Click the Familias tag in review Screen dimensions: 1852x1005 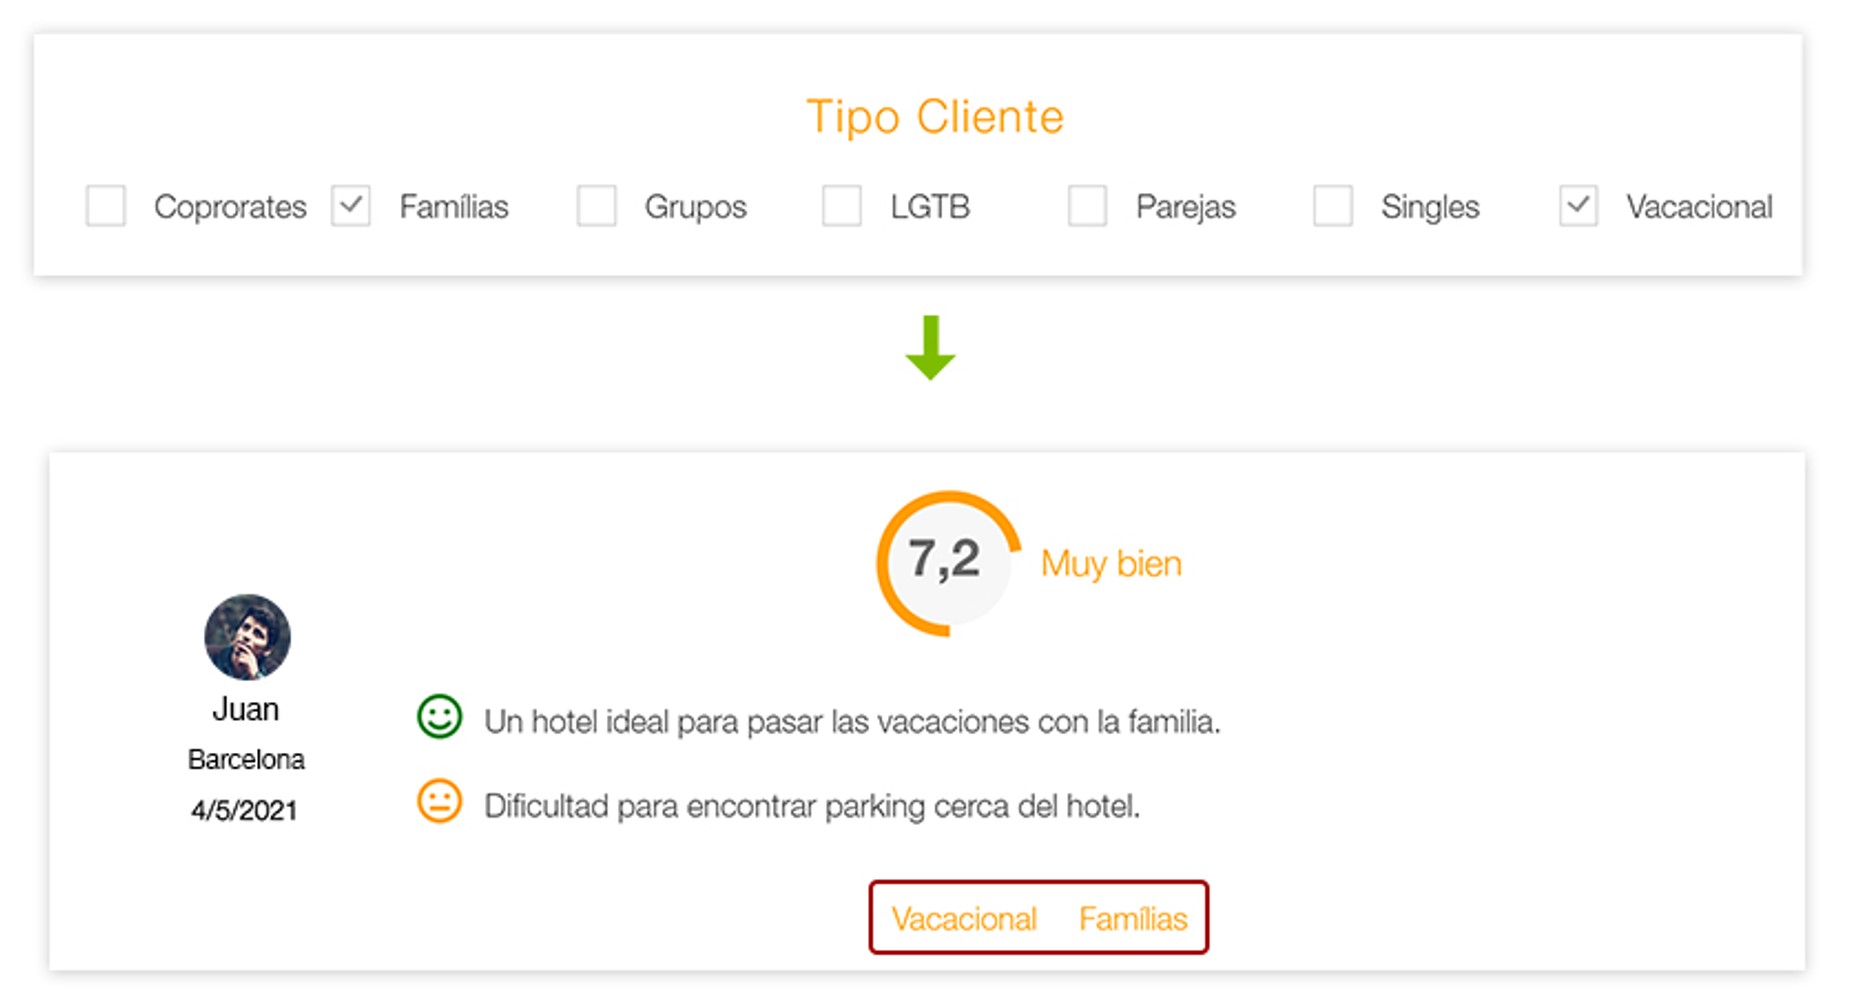[x=1133, y=919]
